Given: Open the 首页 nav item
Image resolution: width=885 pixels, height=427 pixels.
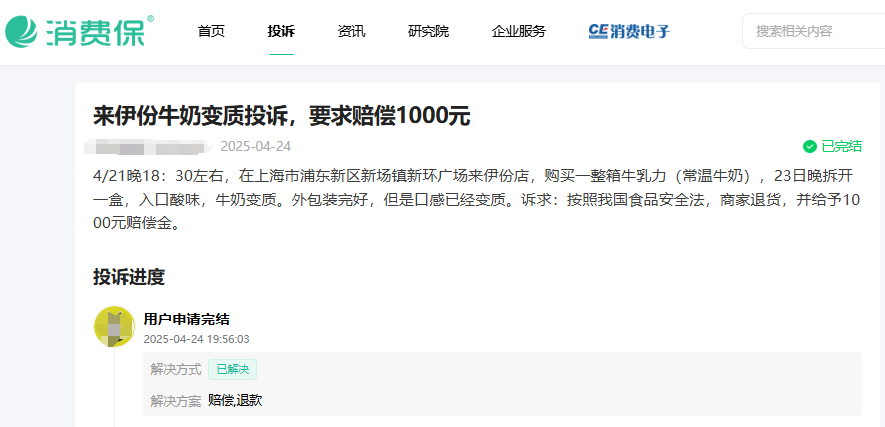Looking at the screenshot, I should point(211,31).
